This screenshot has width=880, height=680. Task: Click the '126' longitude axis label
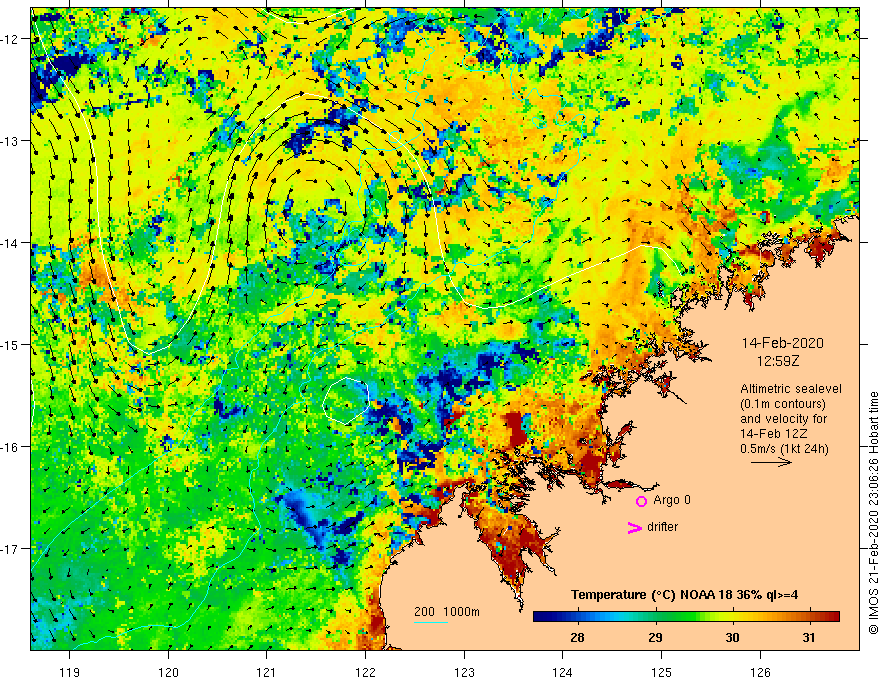pyautogui.click(x=760, y=672)
